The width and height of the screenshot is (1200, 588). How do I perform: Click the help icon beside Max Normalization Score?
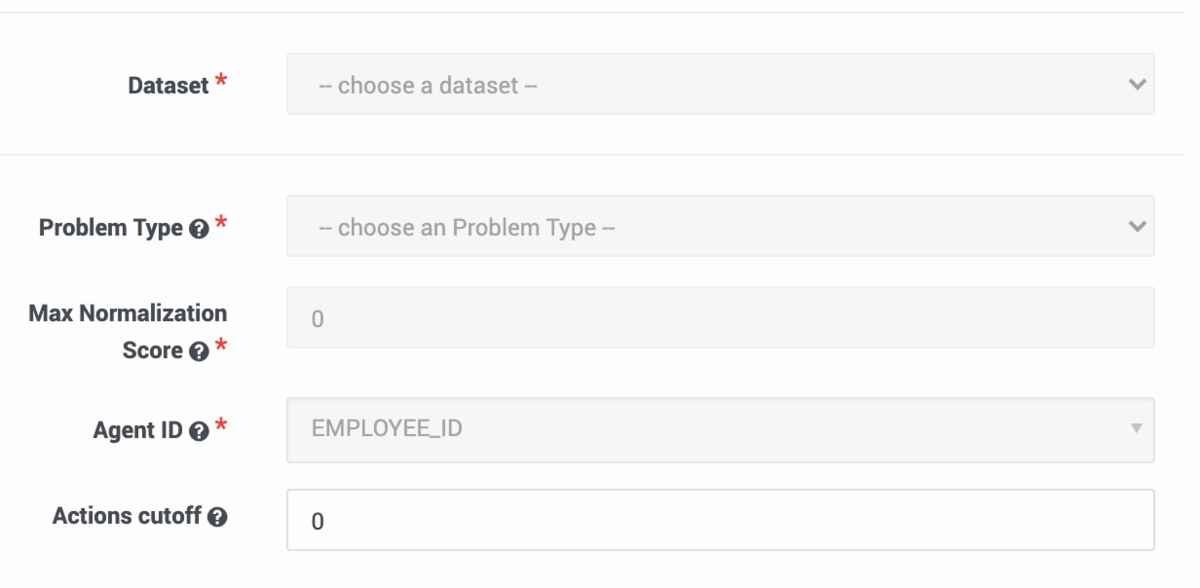tap(199, 352)
